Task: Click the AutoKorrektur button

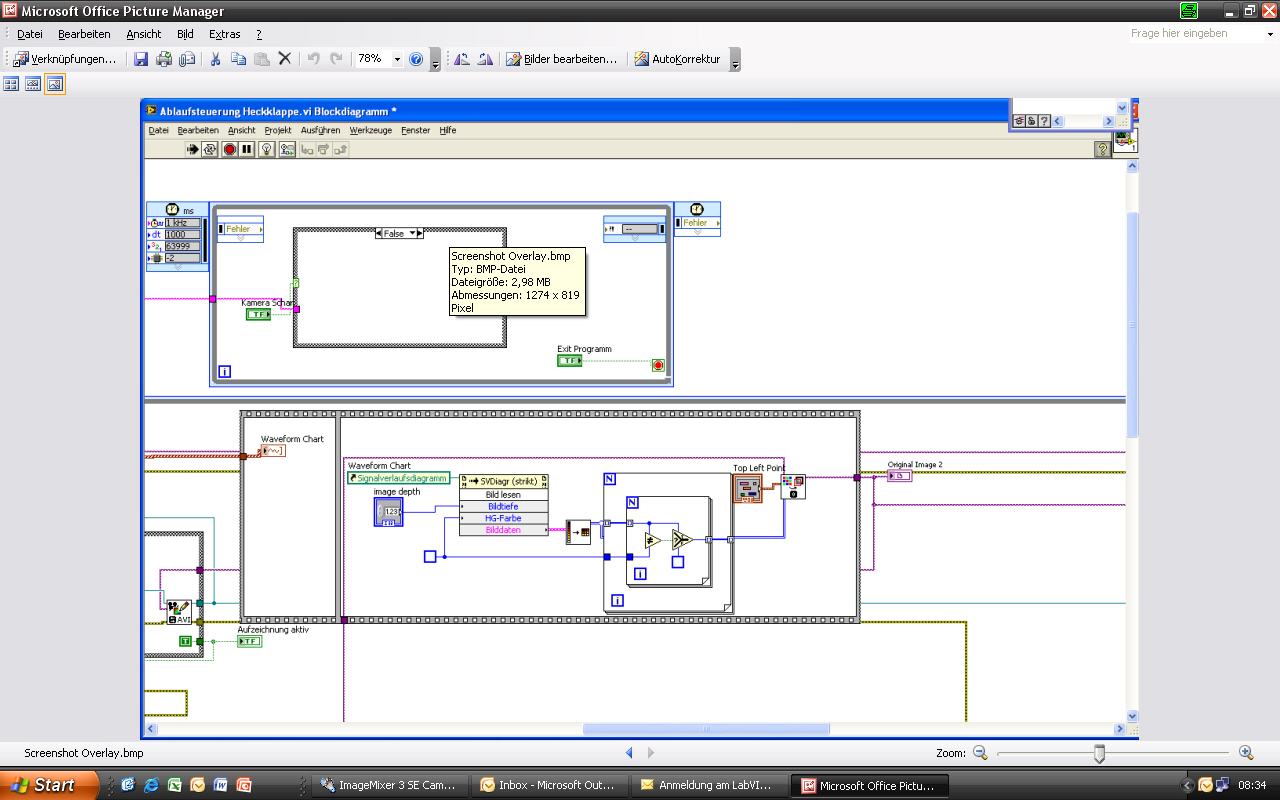Action: 677,59
